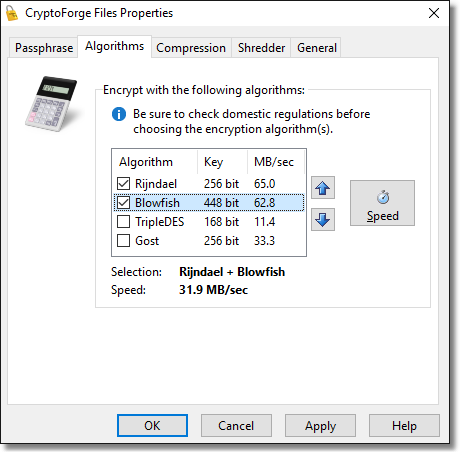Select the General tab
The width and height of the screenshot is (460, 454).
(x=317, y=48)
